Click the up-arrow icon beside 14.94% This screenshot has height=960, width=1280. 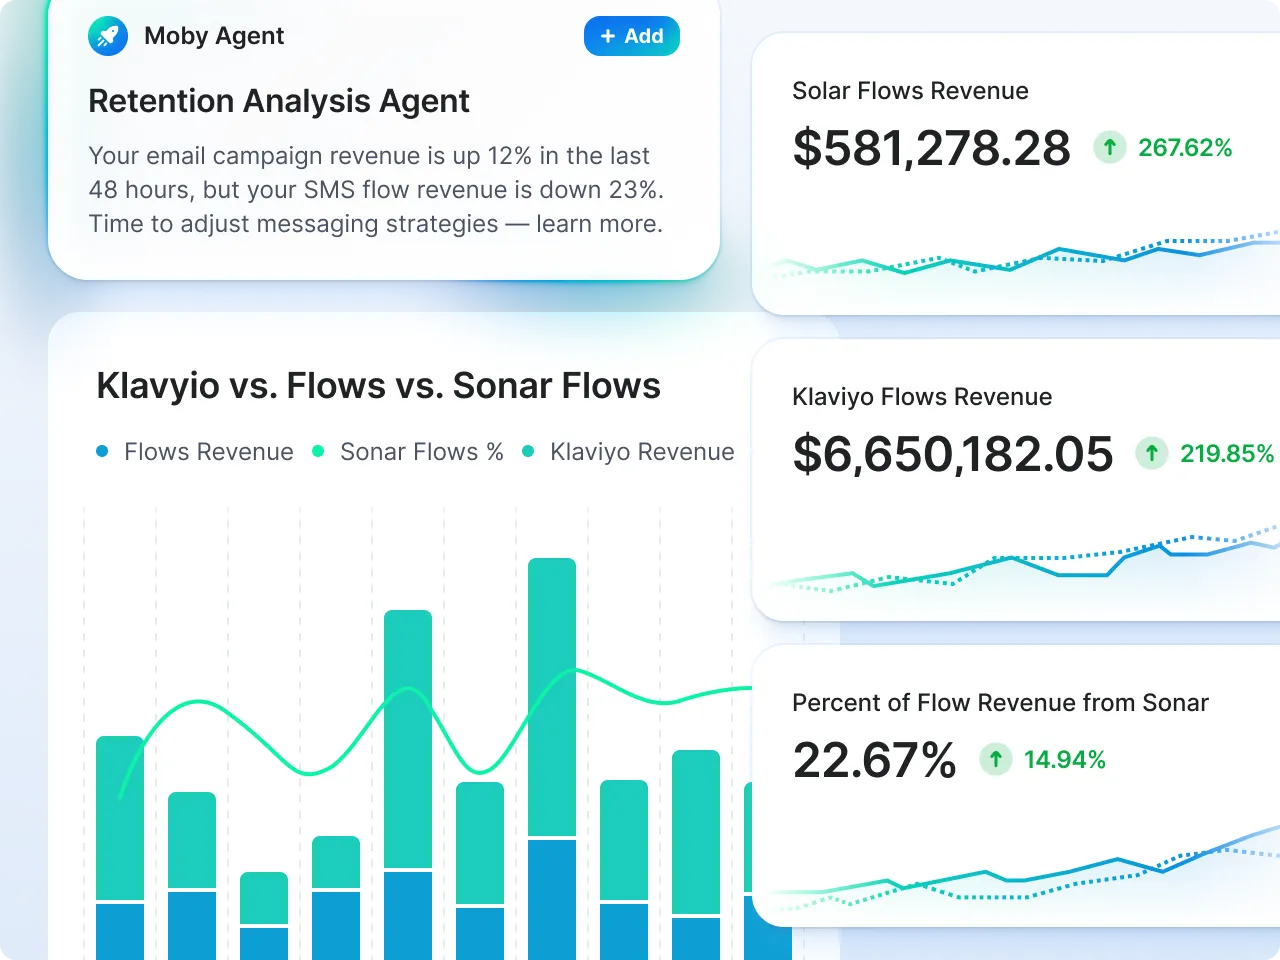pyautogui.click(x=996, y=759)
